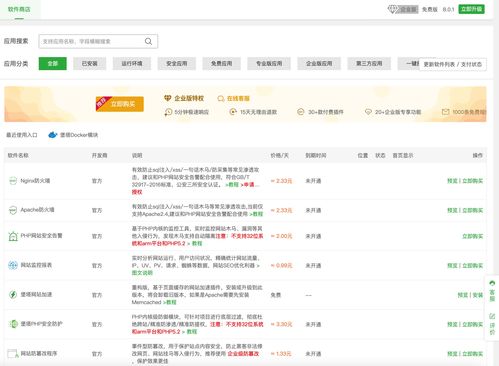Image resolution: width=499 pixels, height=366 pixels.
Task: Select the 全部 category filter
Action: tap(53, 64)
